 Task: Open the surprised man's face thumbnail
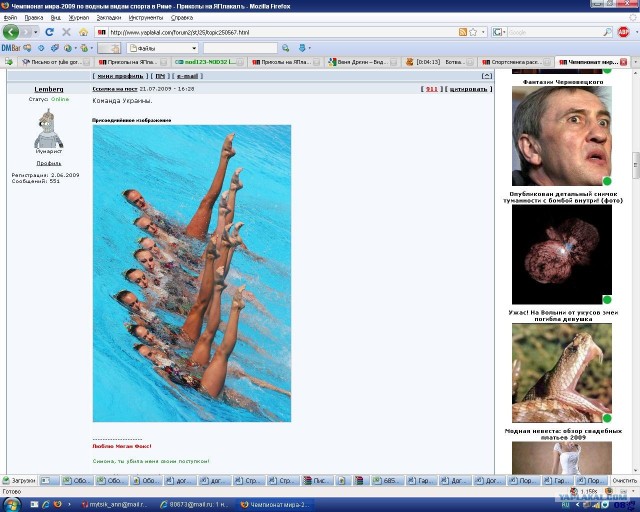pyautogui.click(x=562, y=136)
